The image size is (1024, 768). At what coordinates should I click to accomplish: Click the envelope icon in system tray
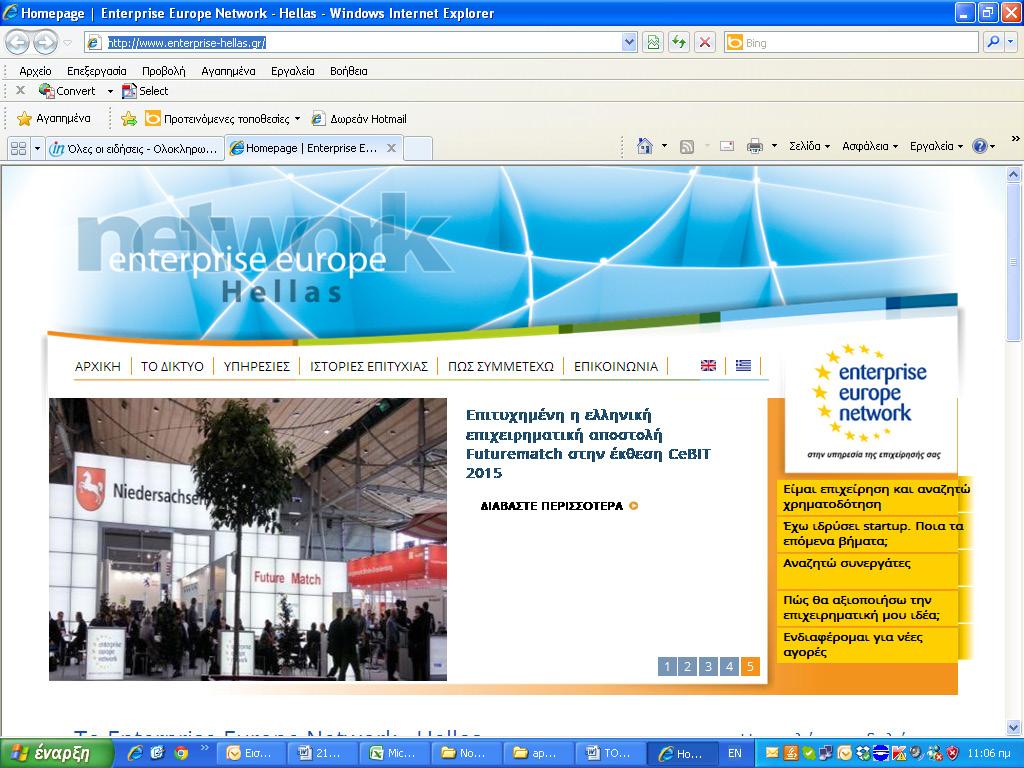pyautogui.click(x=772, y=753)
